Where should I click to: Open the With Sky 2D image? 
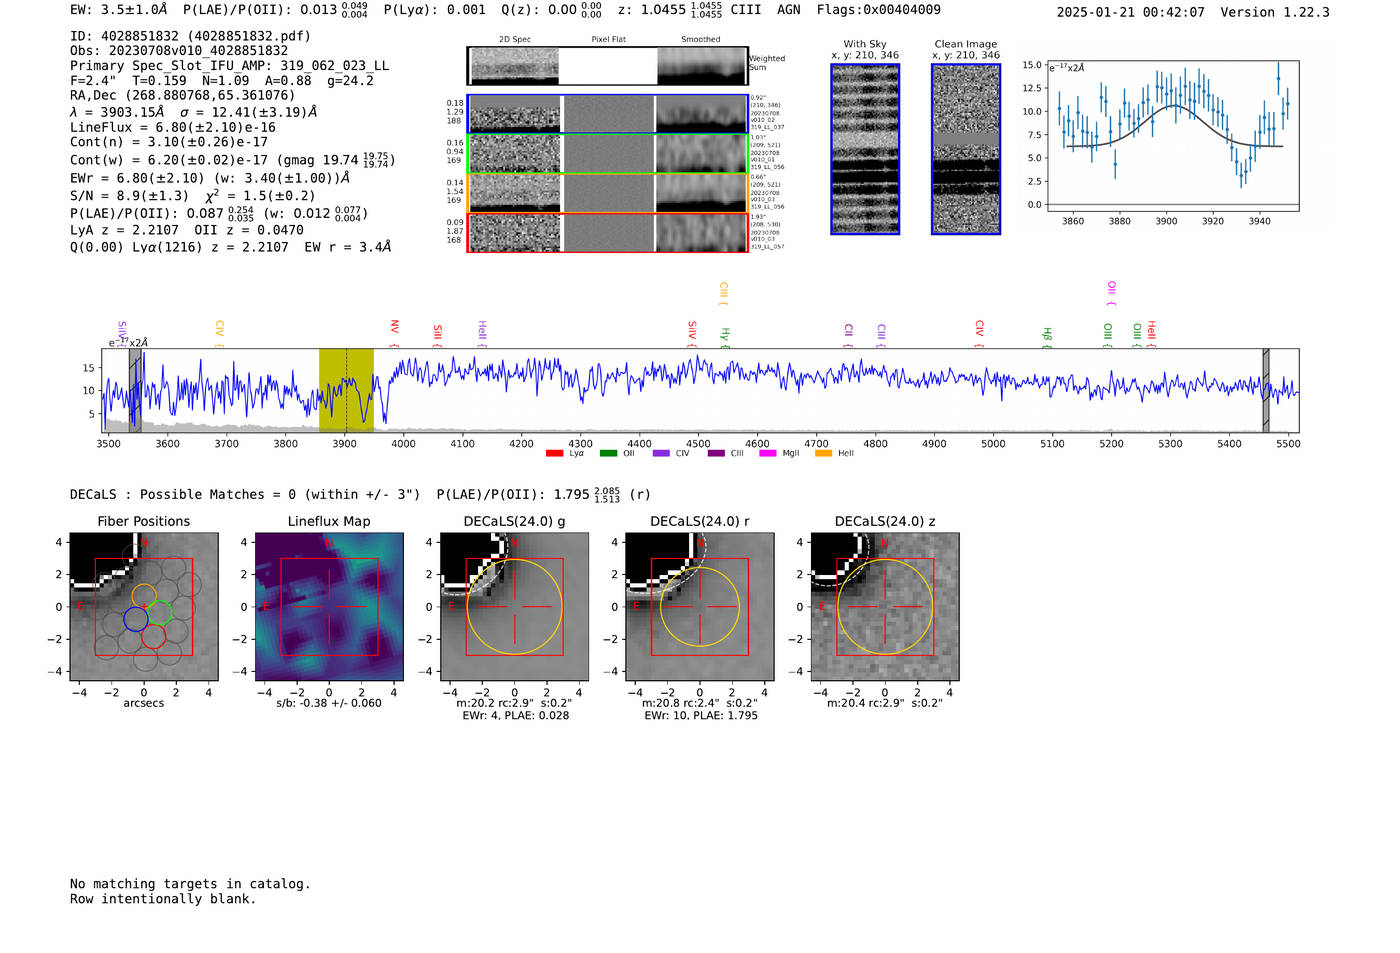pos(865,149)
